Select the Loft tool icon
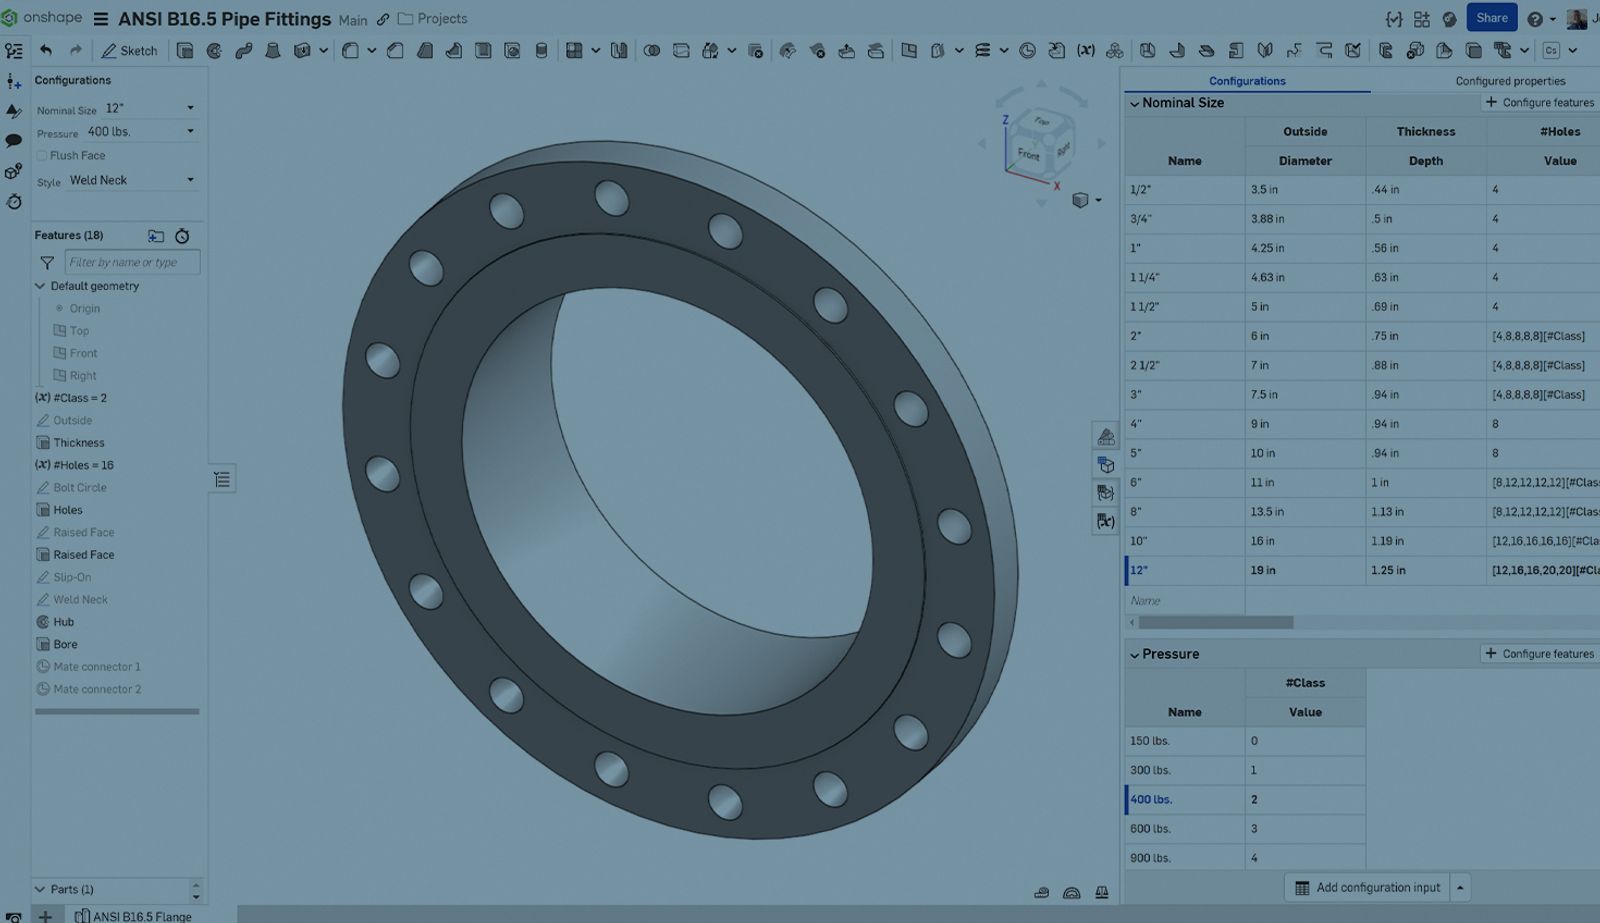The height and width of the screenshot is (923, 1600). [x=272, y=50]
